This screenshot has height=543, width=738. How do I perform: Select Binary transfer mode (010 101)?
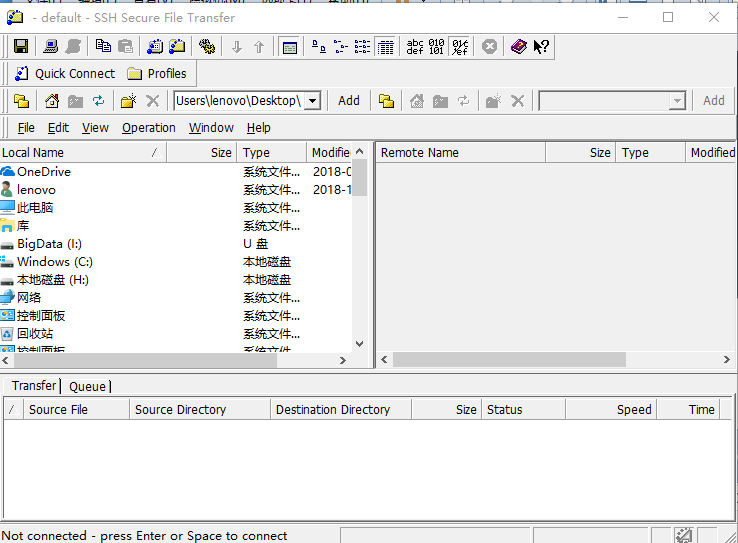pyautogui.click(x=436, y=47)
